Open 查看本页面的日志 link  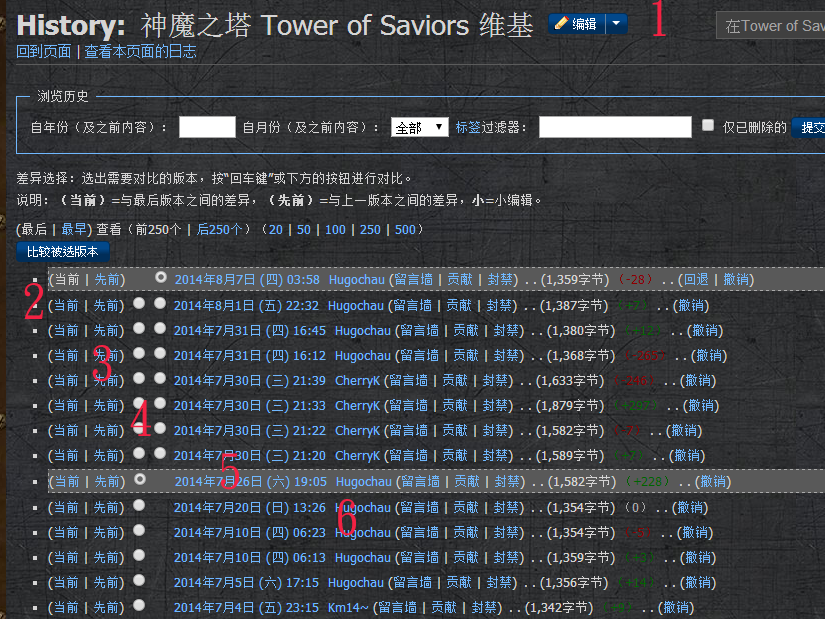[x=140, y=52]
